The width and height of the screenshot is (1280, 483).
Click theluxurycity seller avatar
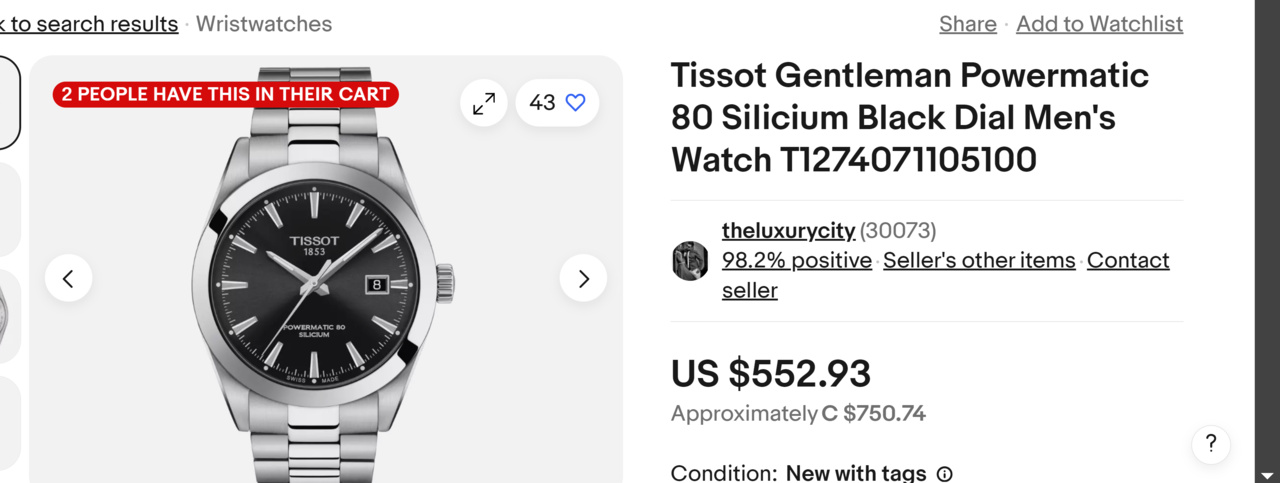point(690,261)
